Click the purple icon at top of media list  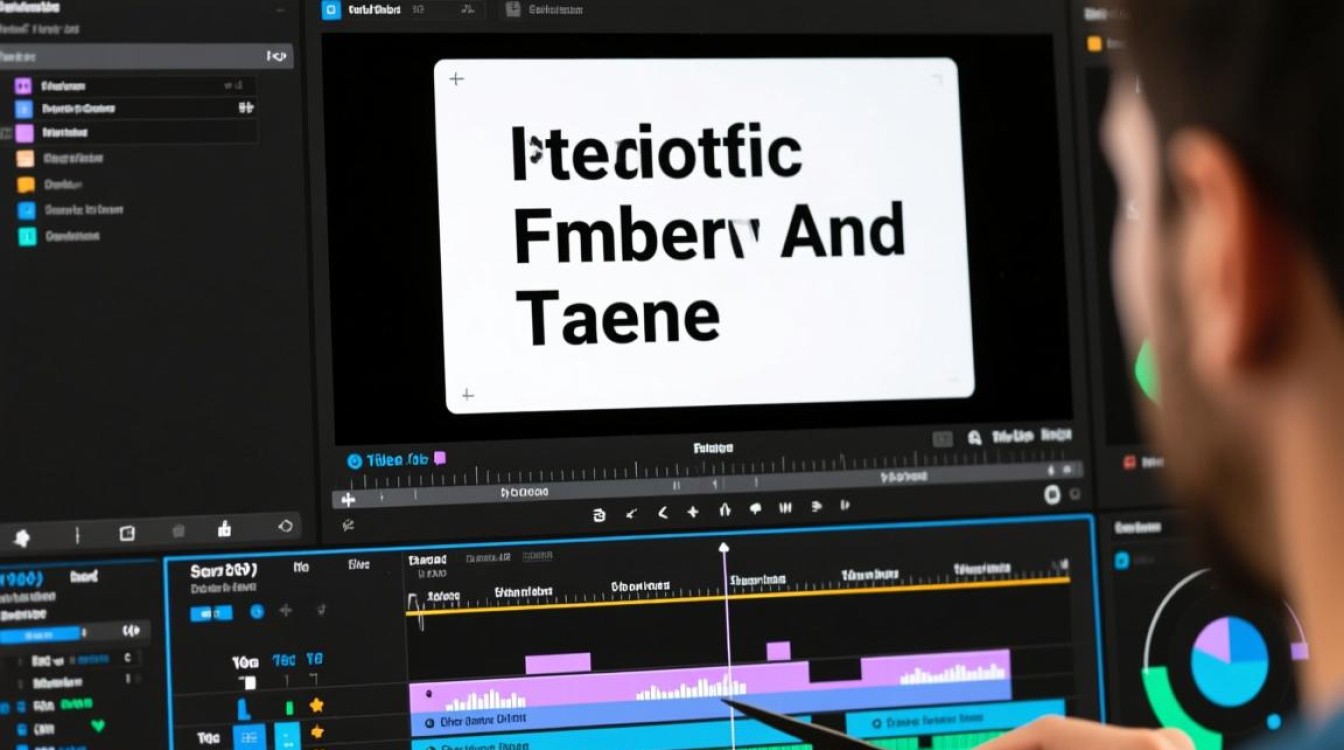(x=24, y=86)
